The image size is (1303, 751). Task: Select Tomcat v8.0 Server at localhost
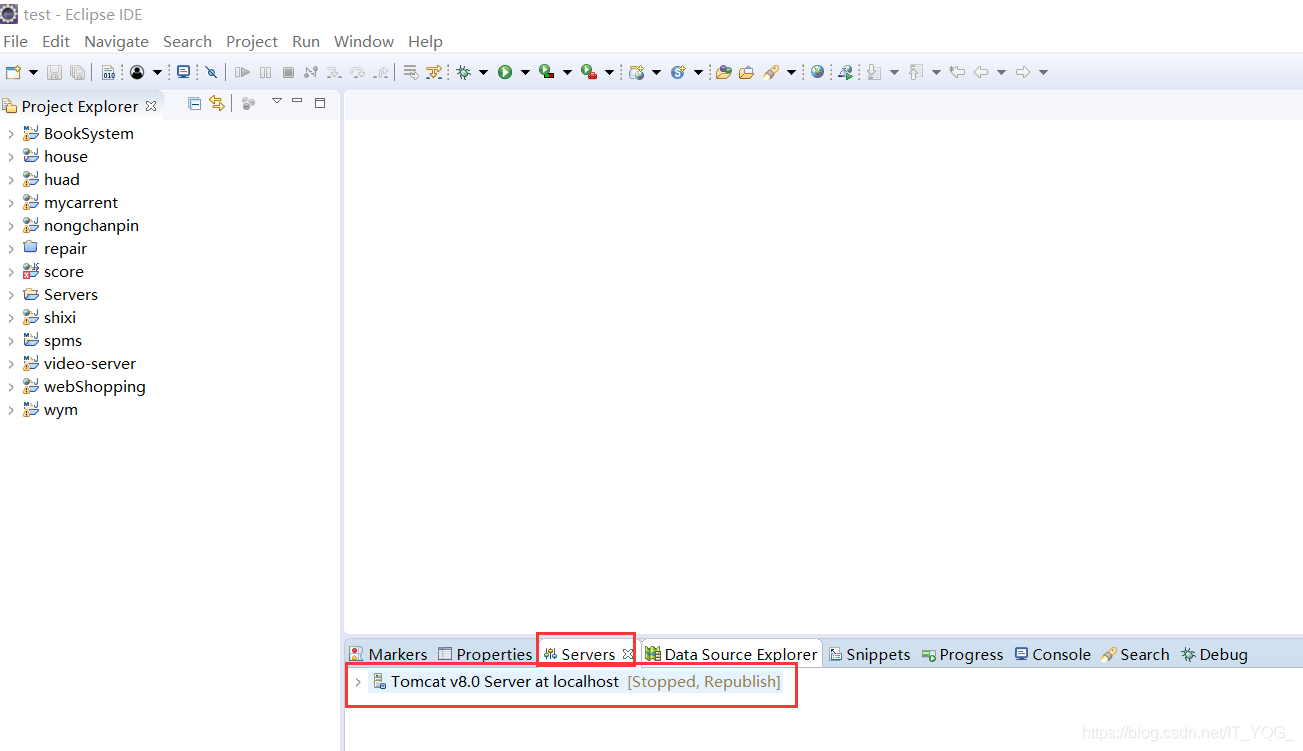pos(505,682)
